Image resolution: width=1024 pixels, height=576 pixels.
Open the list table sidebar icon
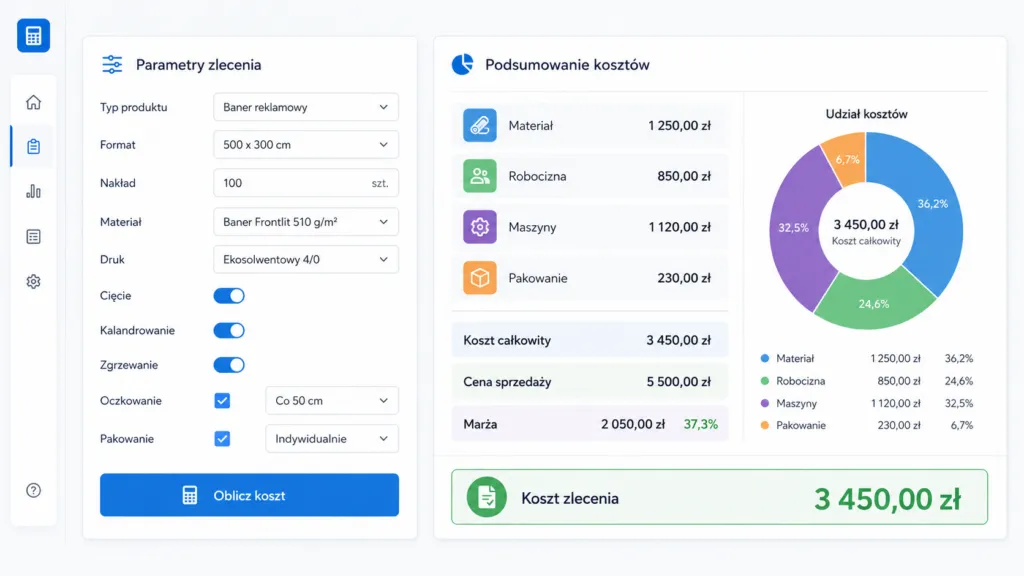(33, 236)
